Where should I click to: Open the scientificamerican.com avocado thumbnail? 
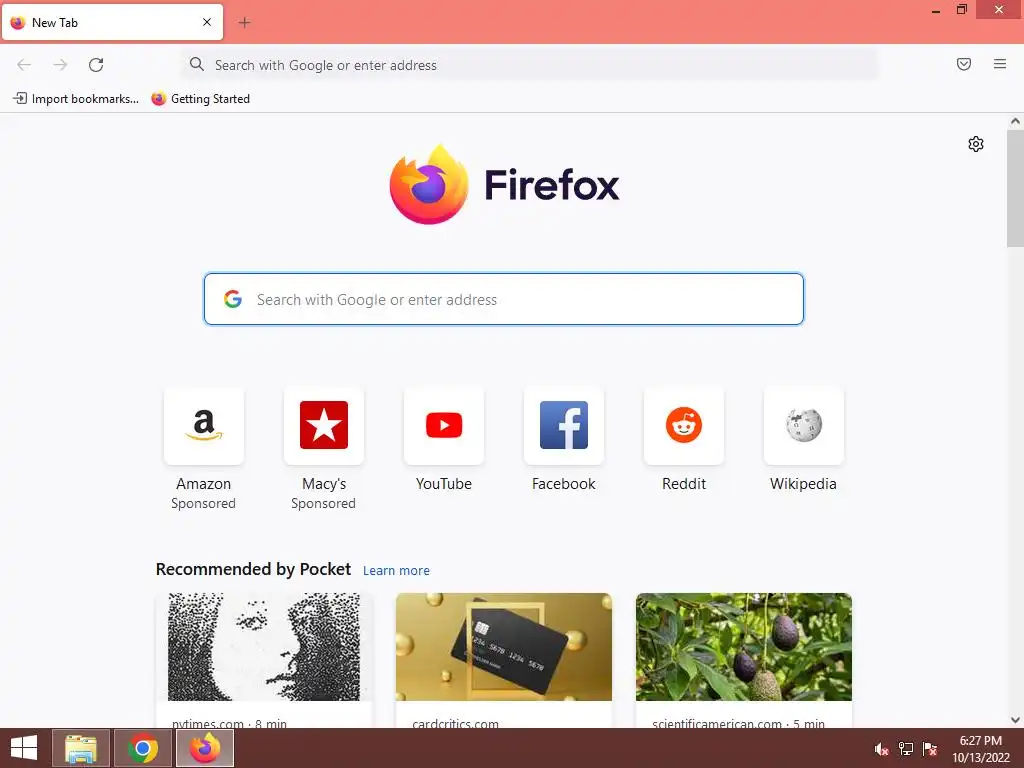point(744,647)
